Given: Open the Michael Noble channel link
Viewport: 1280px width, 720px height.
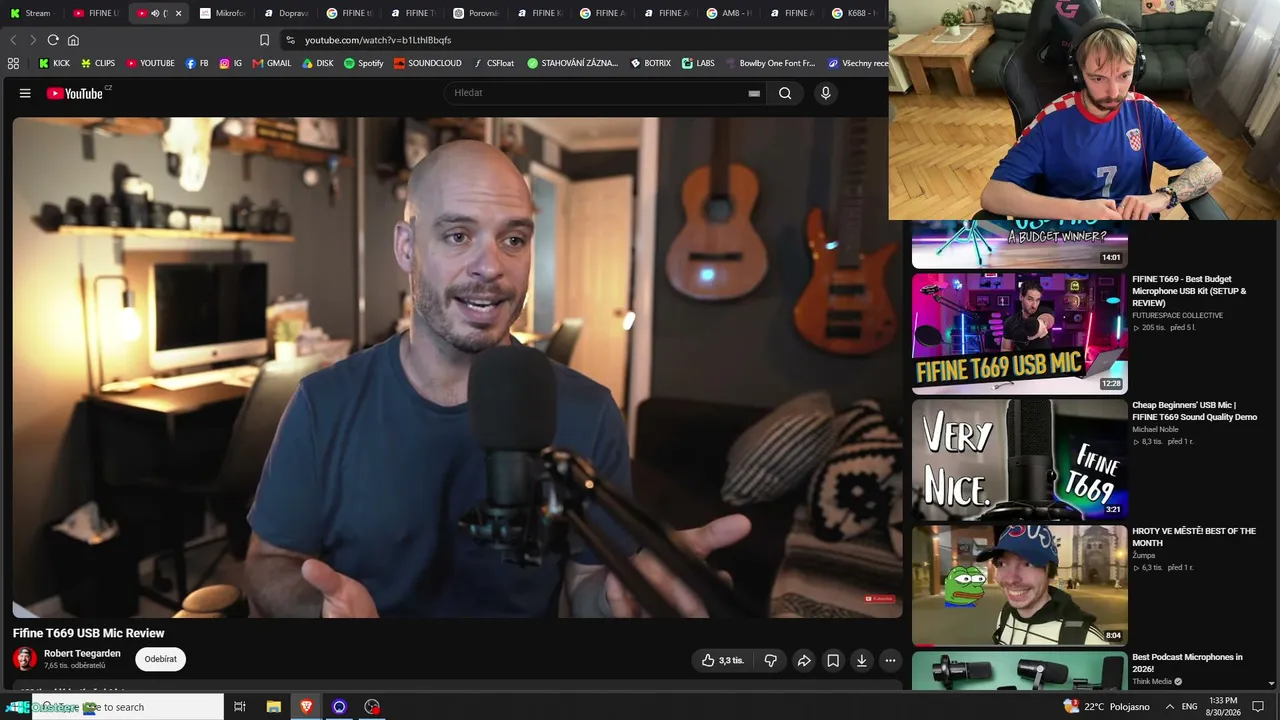Looking at the screenshot, I should (x=1155, y=429).
